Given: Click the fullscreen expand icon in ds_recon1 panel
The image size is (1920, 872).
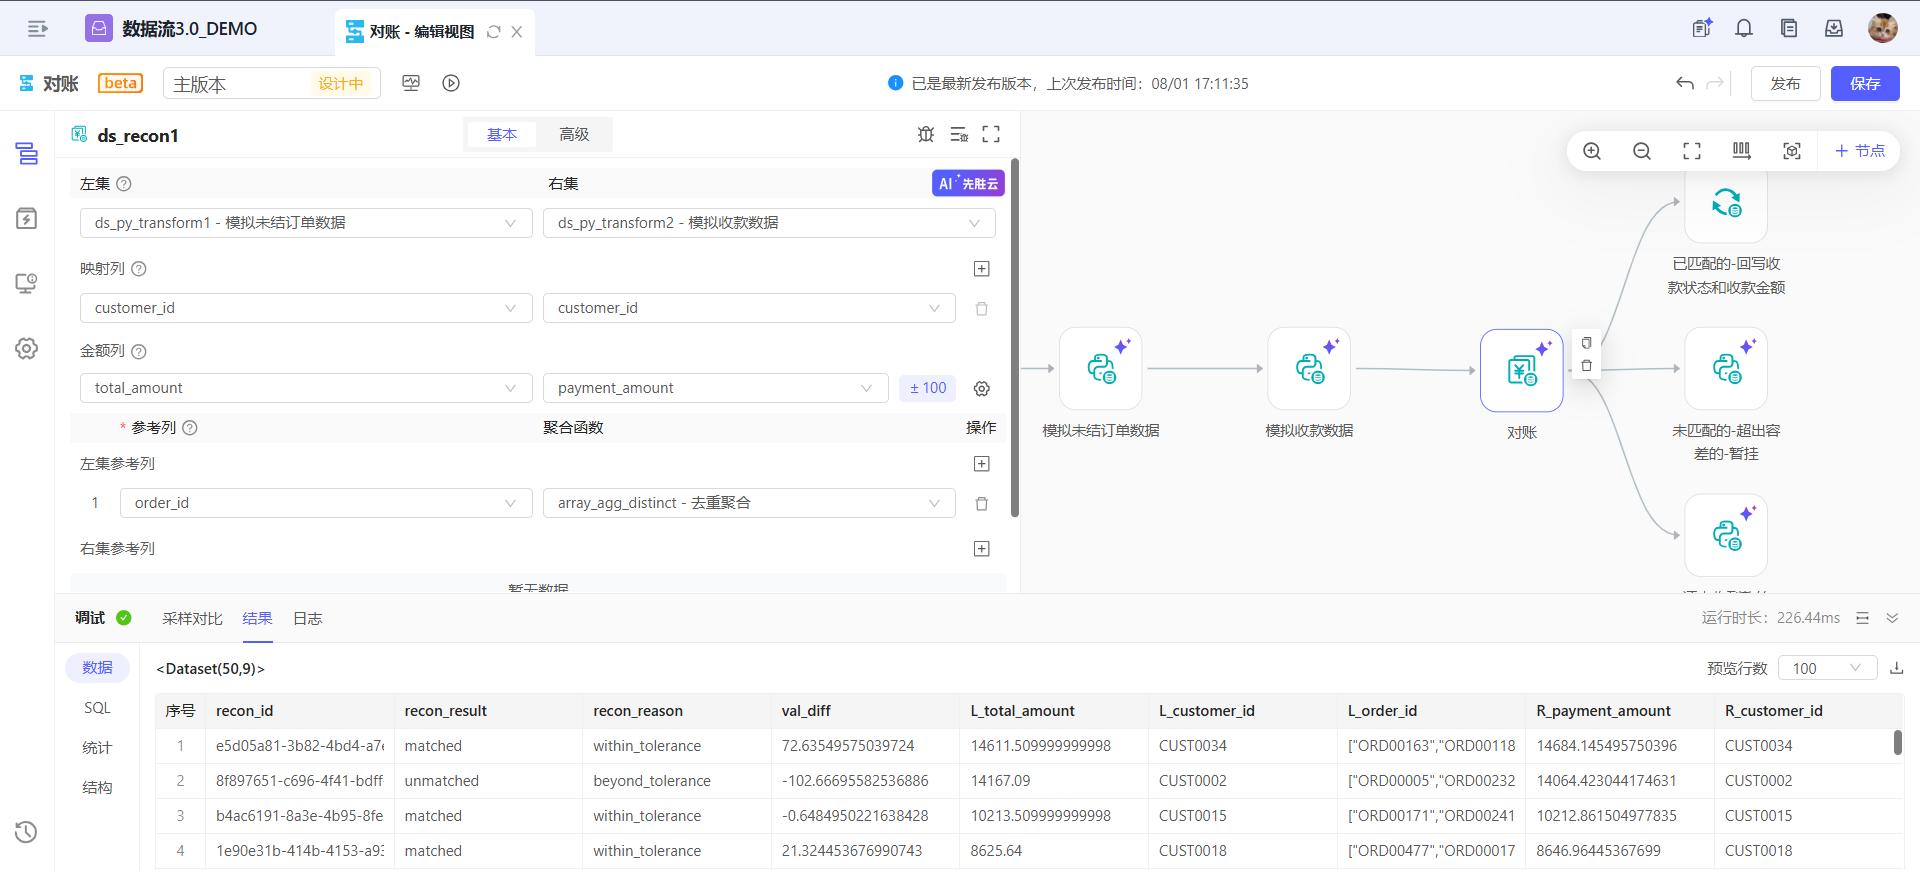Looking at the screenshot, I should click(x=991, y=134).
